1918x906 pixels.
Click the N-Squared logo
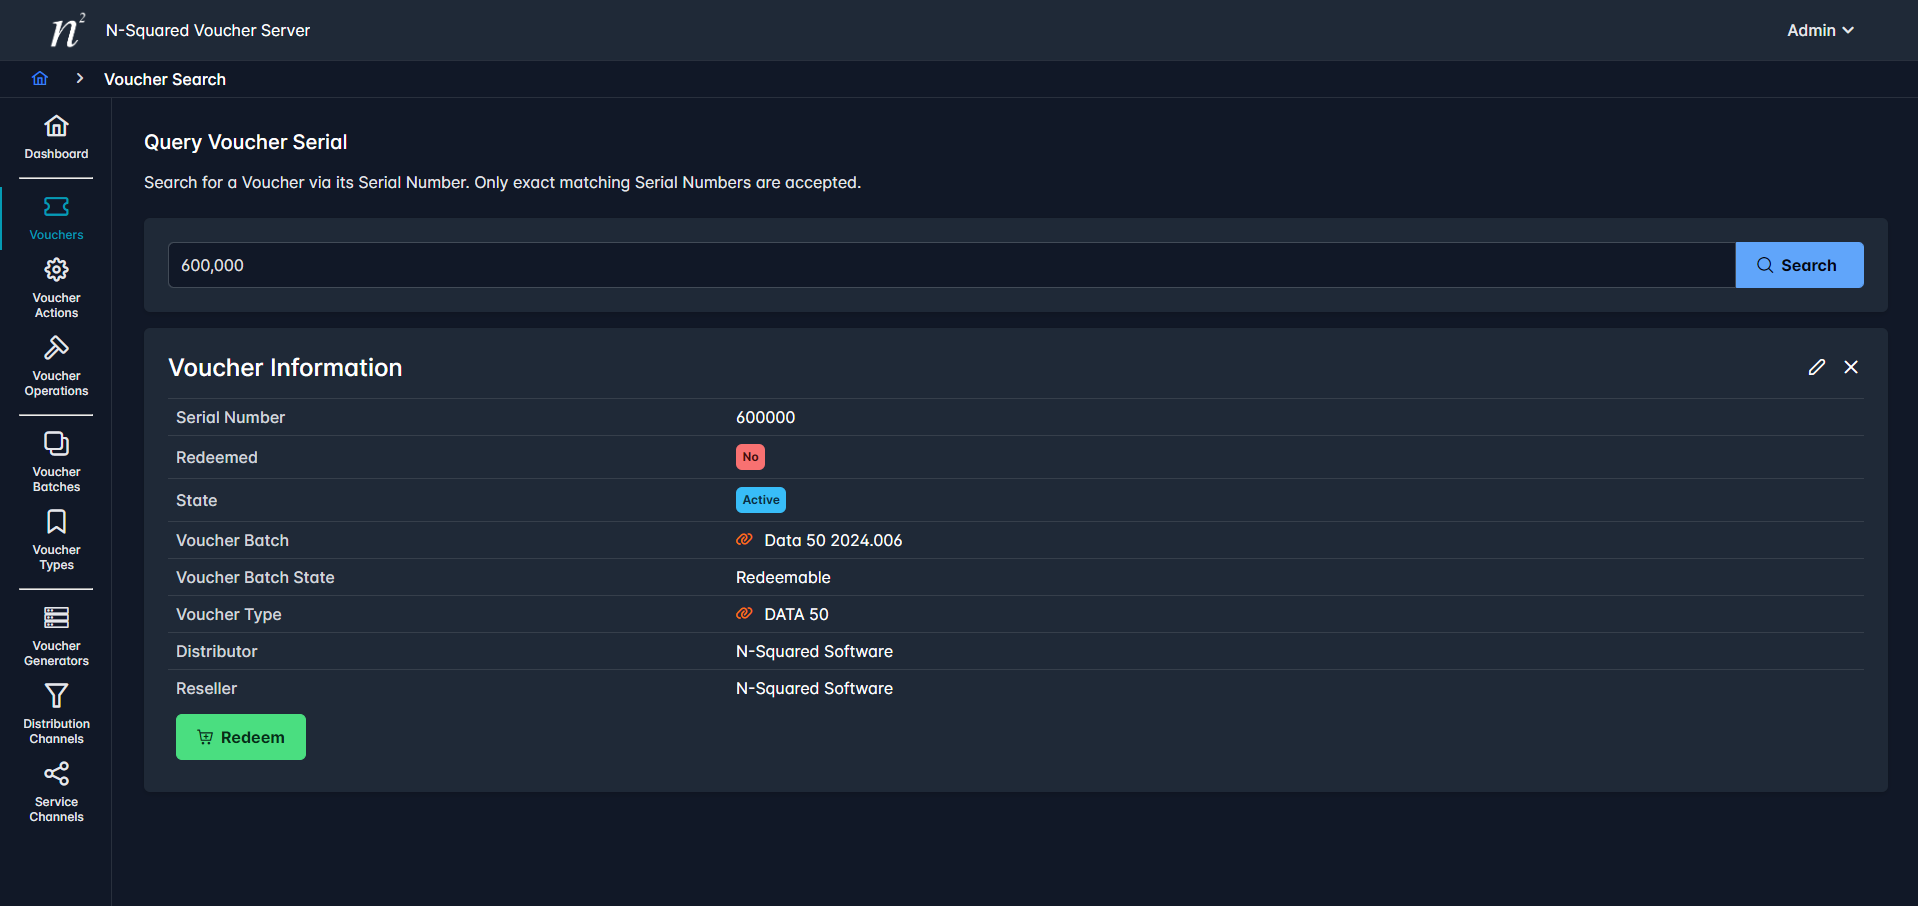[x=66, y=30]
